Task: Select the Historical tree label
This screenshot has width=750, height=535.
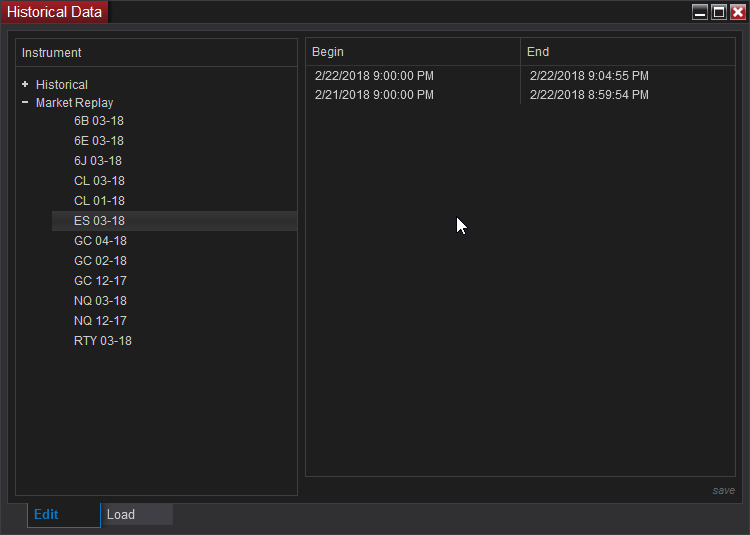Action: [x=62, y=85]
